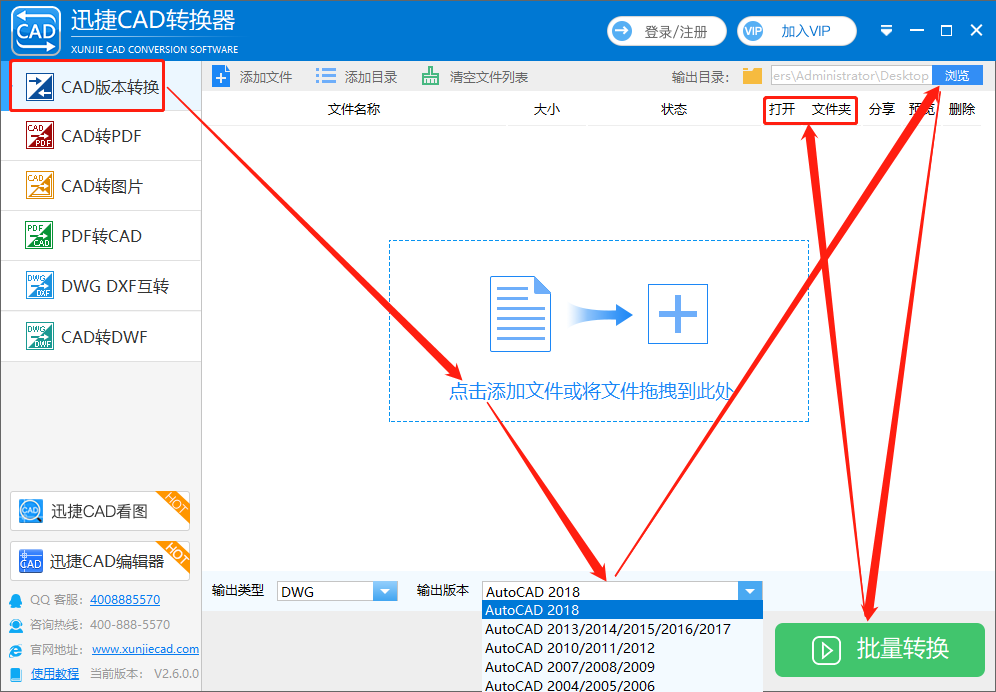Screen dimensions: 996x692
Task: Open the 使用教程 tutorial link
Action: [x=55, y=674]
